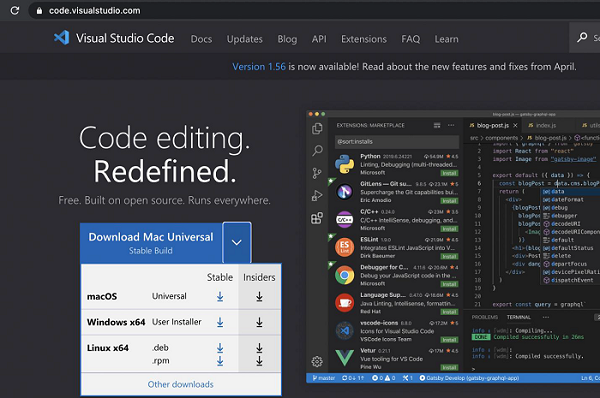
Task: Open the site search magnifier icon
Action: click(x=582, y=37)
